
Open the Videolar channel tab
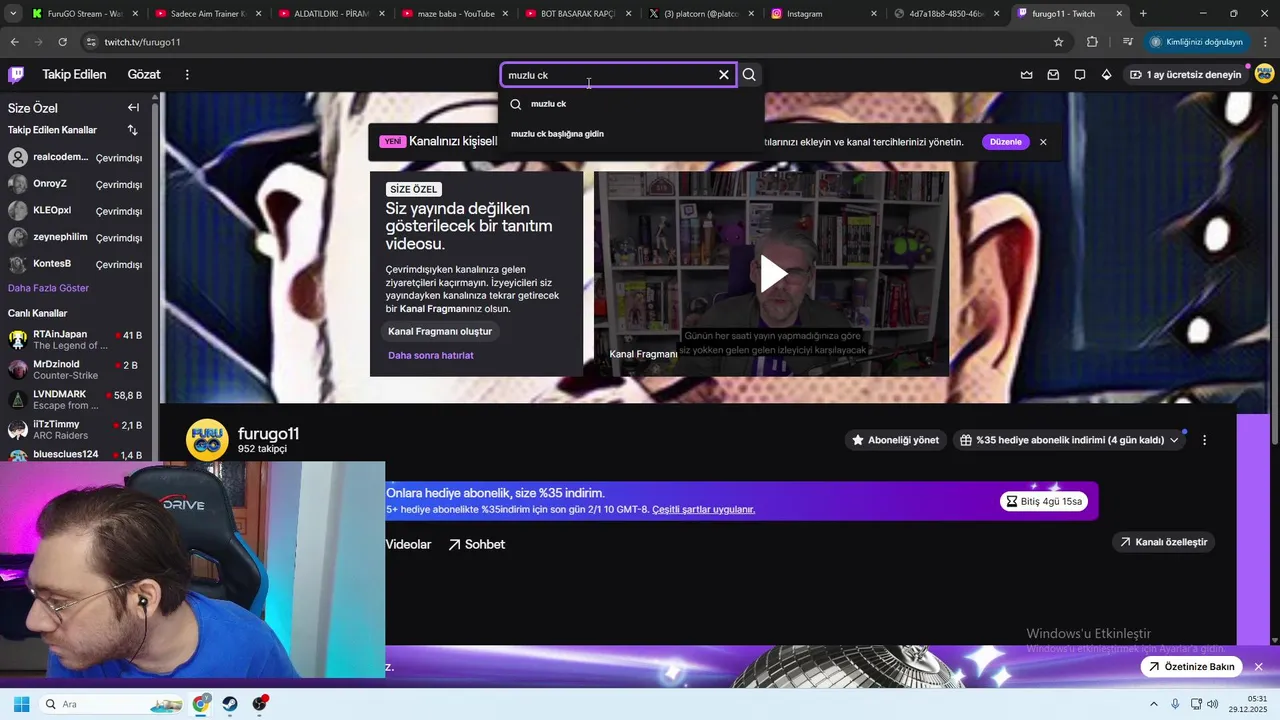[408, 544]
